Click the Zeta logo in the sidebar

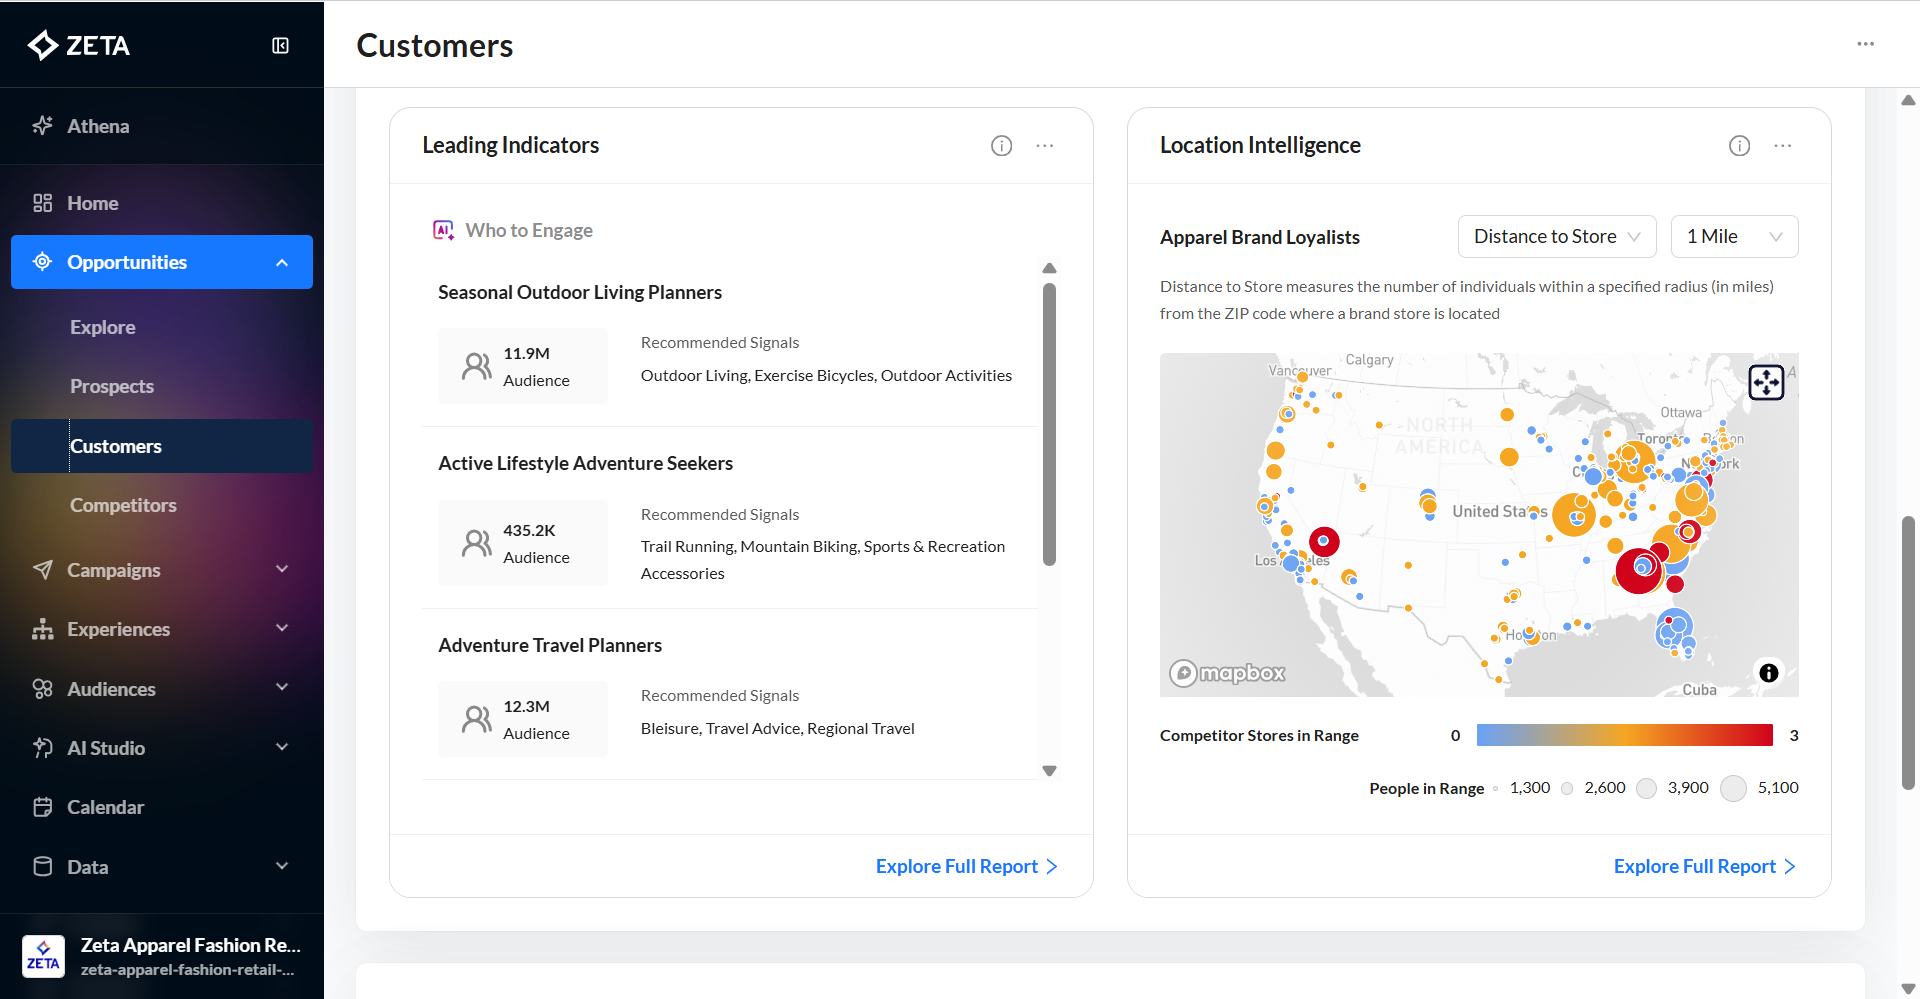(79, 46)
